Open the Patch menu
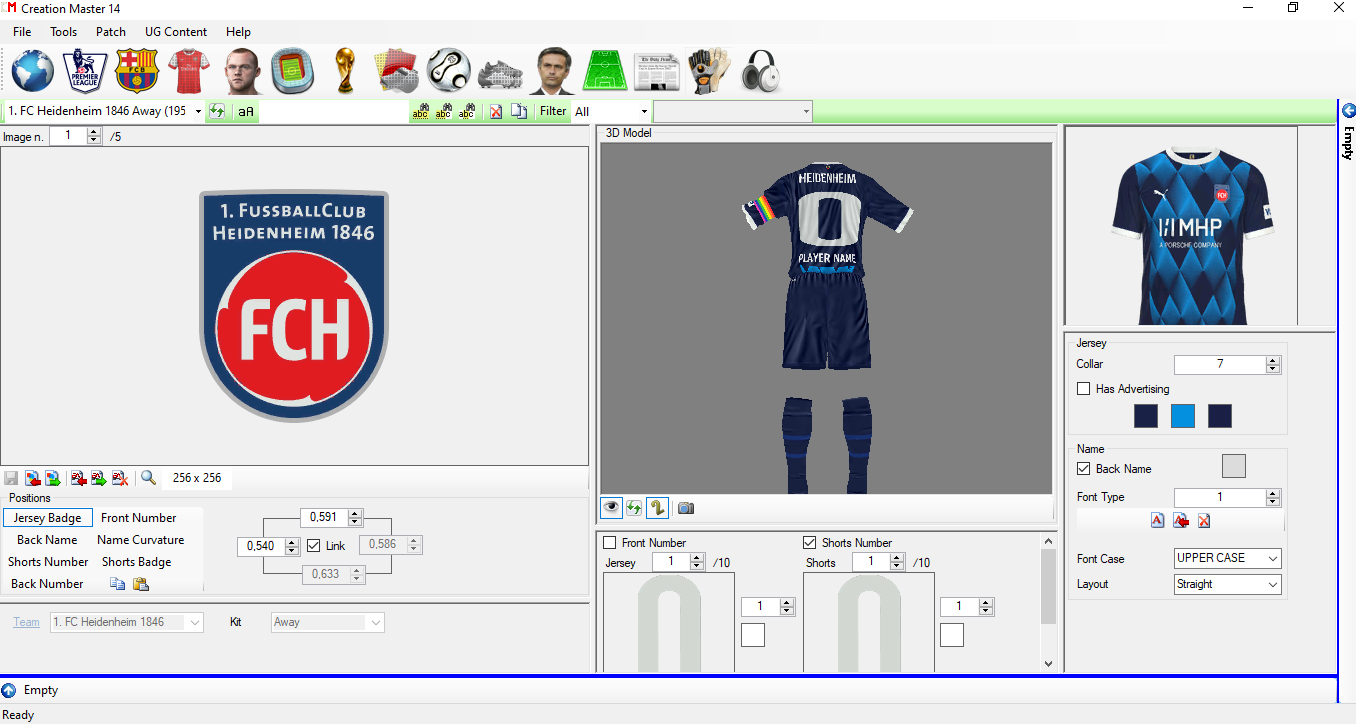The width and height of the screenshot is (1356, 724). [x=111, y=32]
